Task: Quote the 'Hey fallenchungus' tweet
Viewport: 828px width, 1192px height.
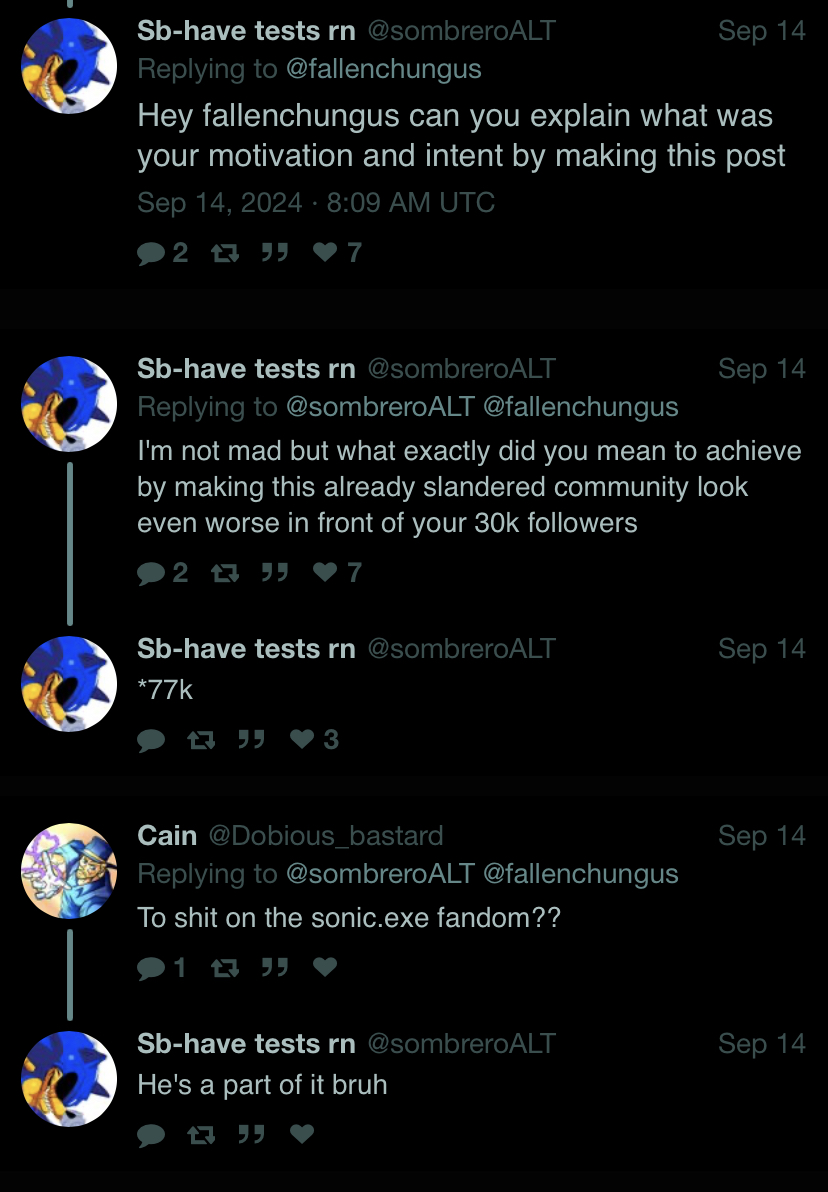Action: coord(274,252)
